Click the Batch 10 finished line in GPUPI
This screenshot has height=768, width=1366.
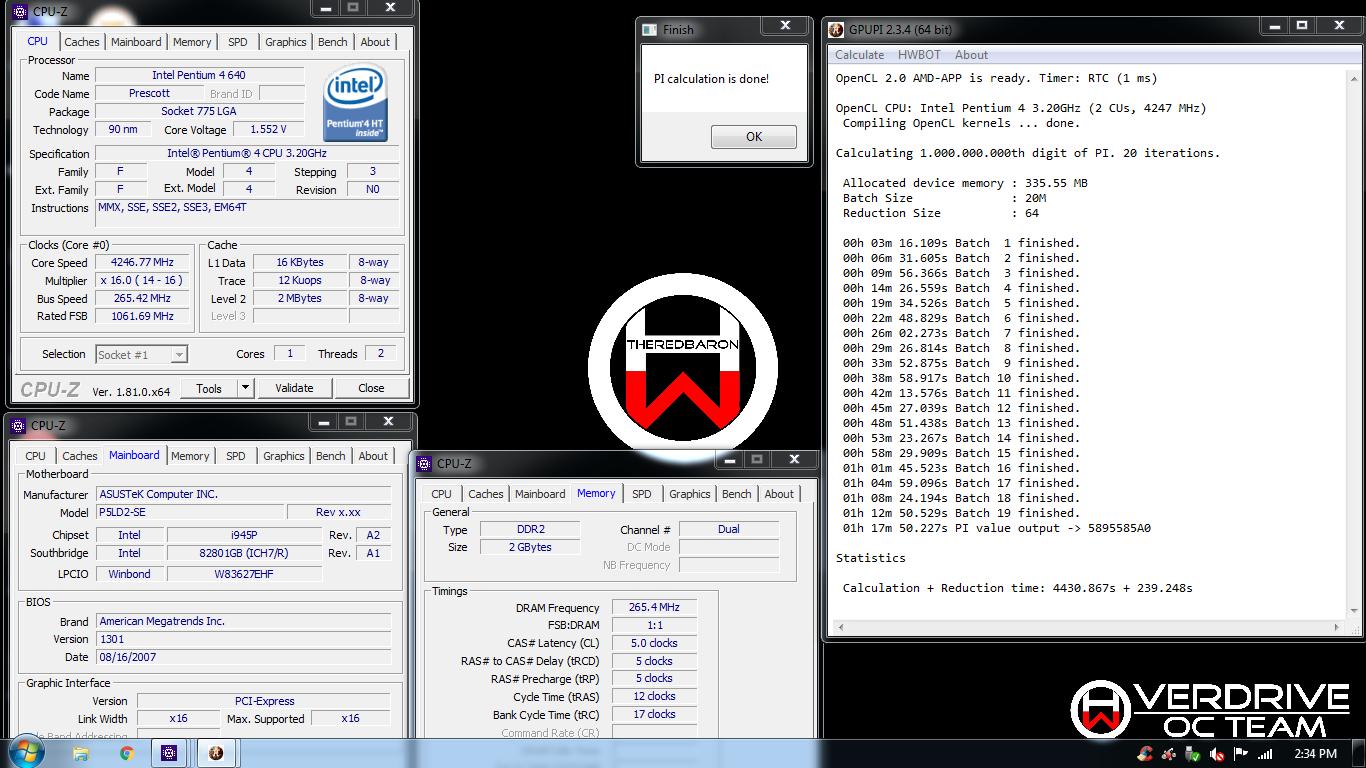961,378
